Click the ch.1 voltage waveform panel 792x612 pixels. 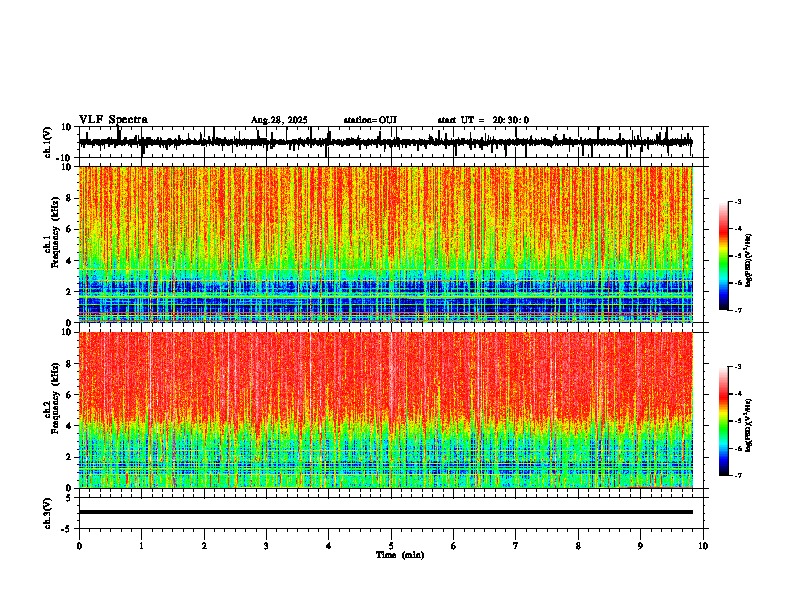pyautogui.click(x=391, y=142)
